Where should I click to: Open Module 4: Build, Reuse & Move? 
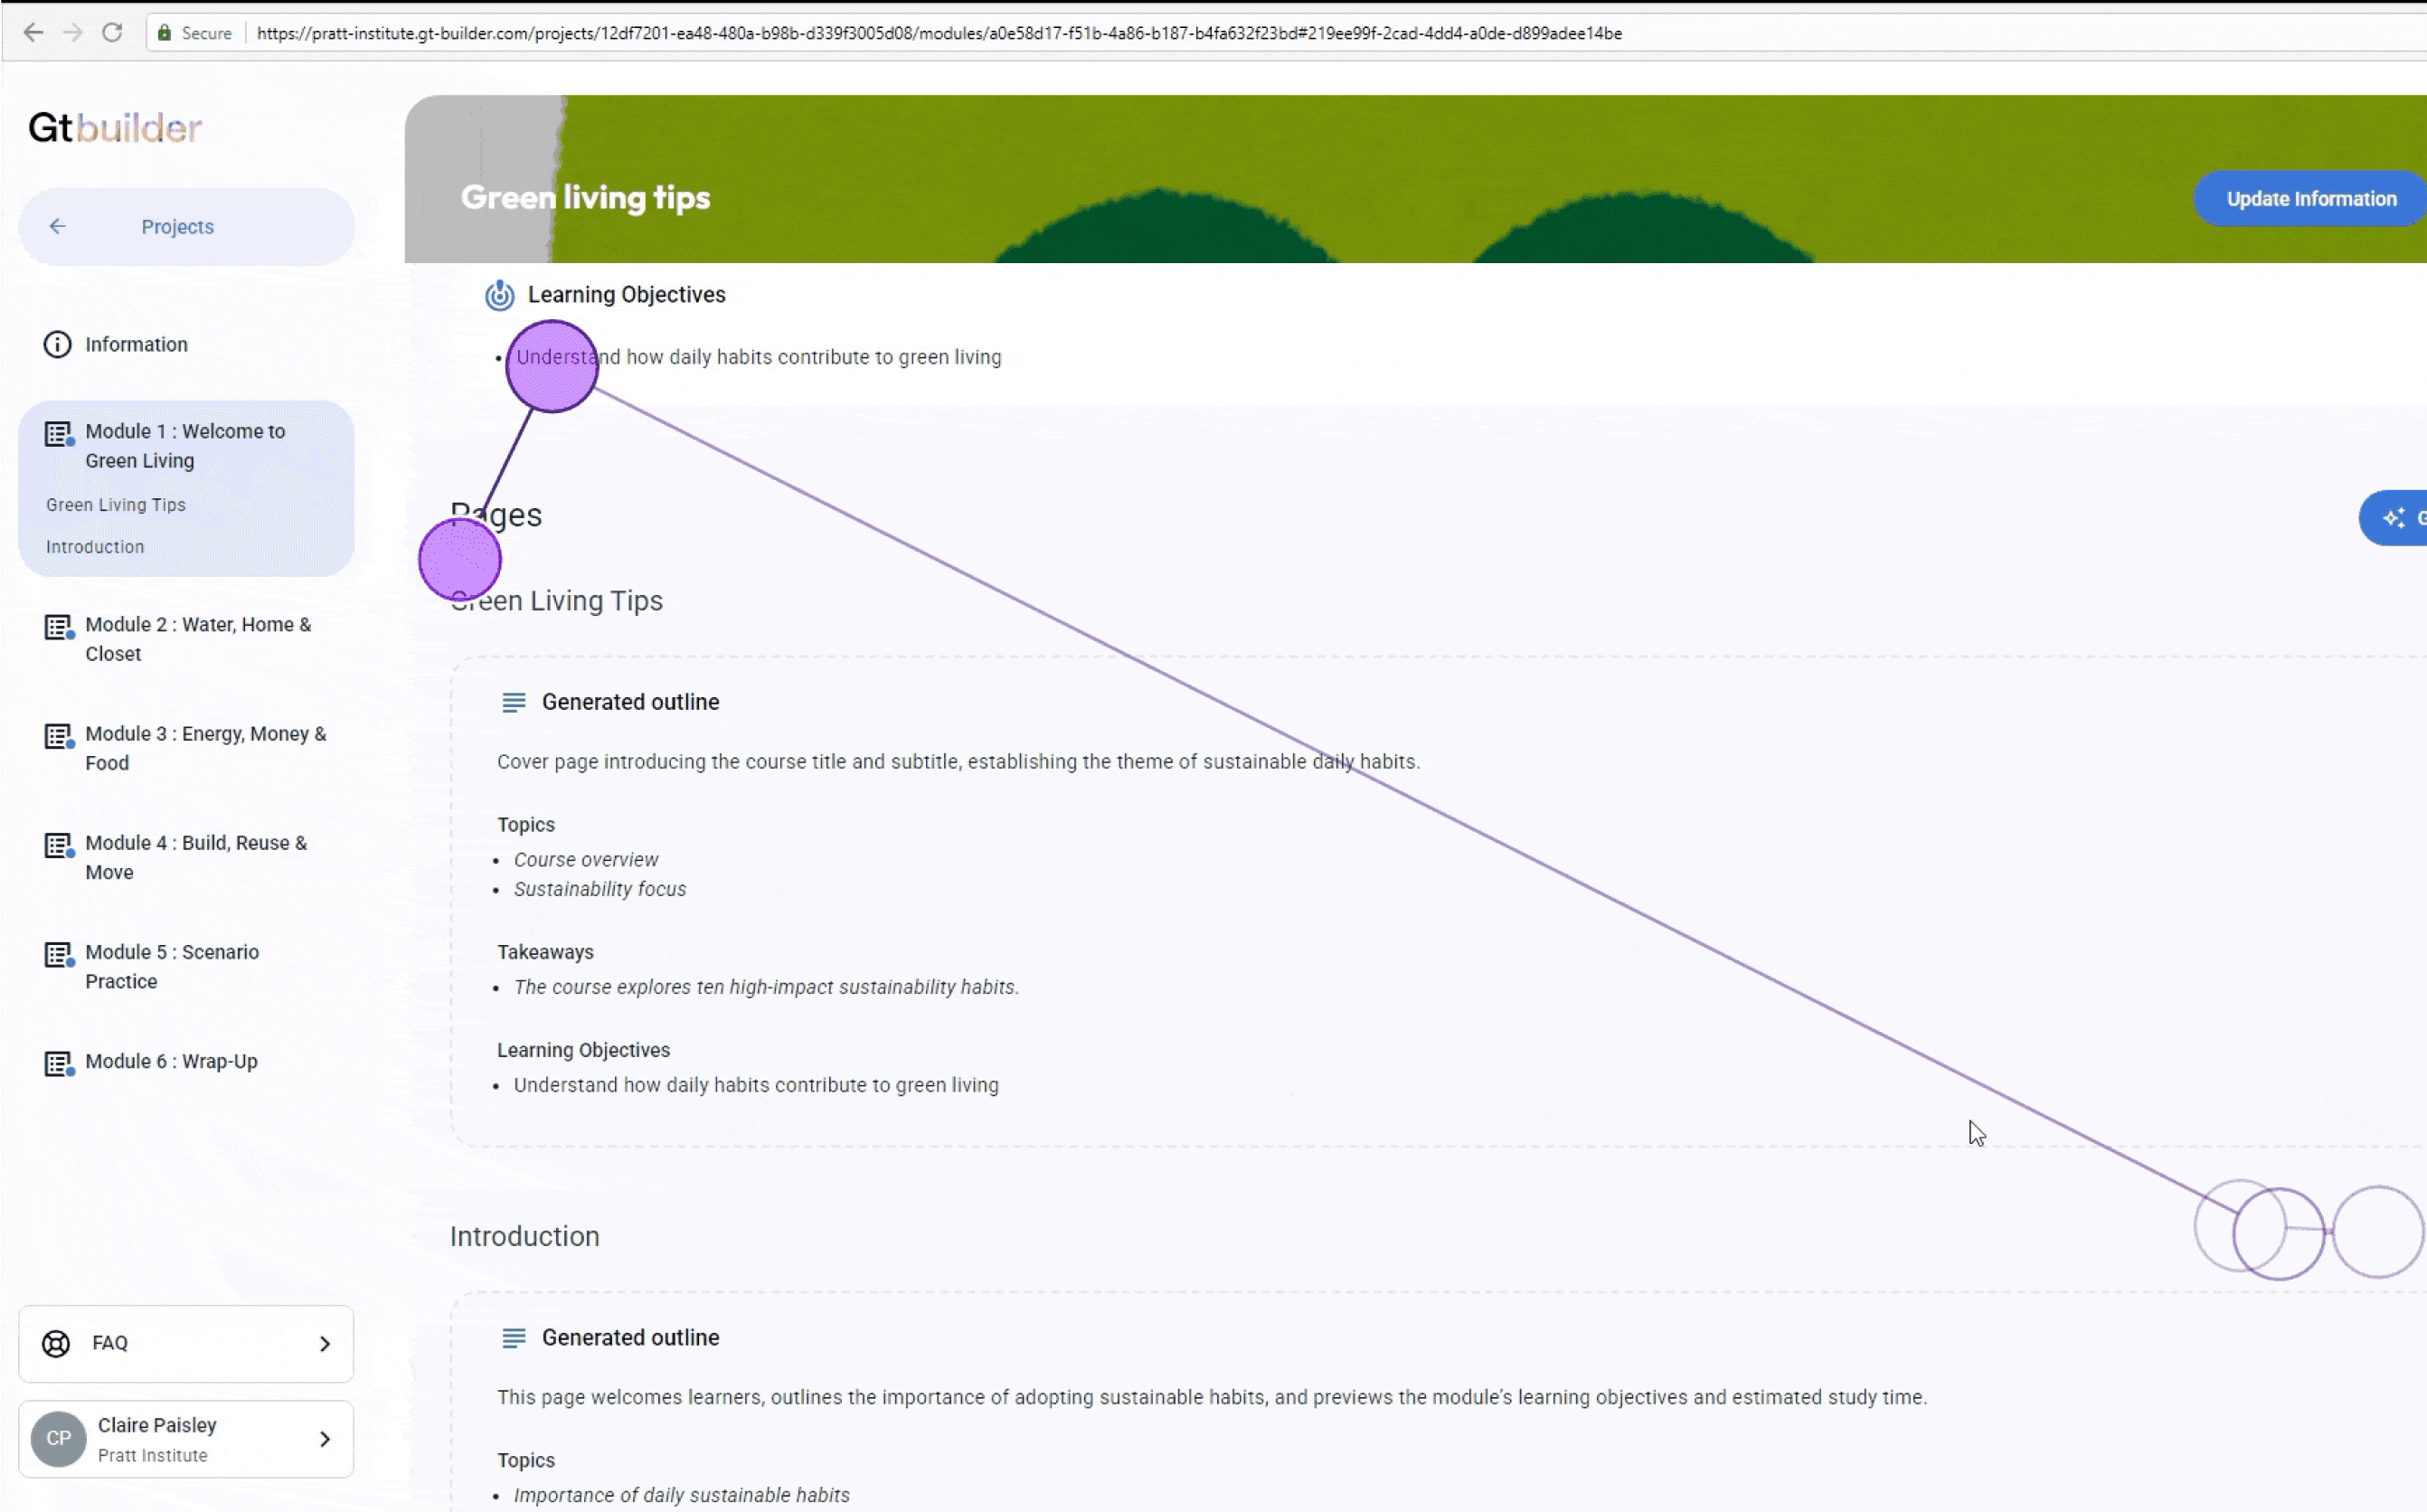(196, 857)
